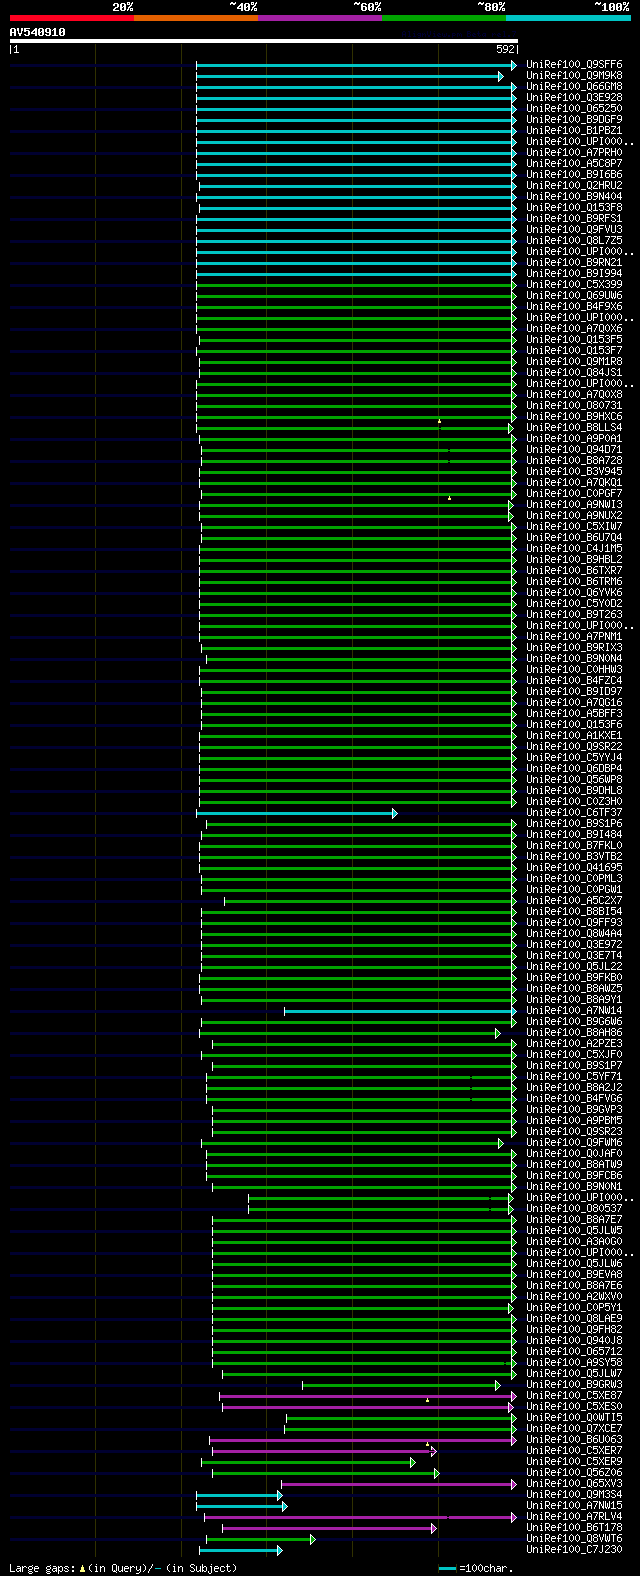Image resolution: width=640 pixels, height=1576 pixels.
Task: Select label UniRef100_B9HXC6
Action: pos(573,417)
